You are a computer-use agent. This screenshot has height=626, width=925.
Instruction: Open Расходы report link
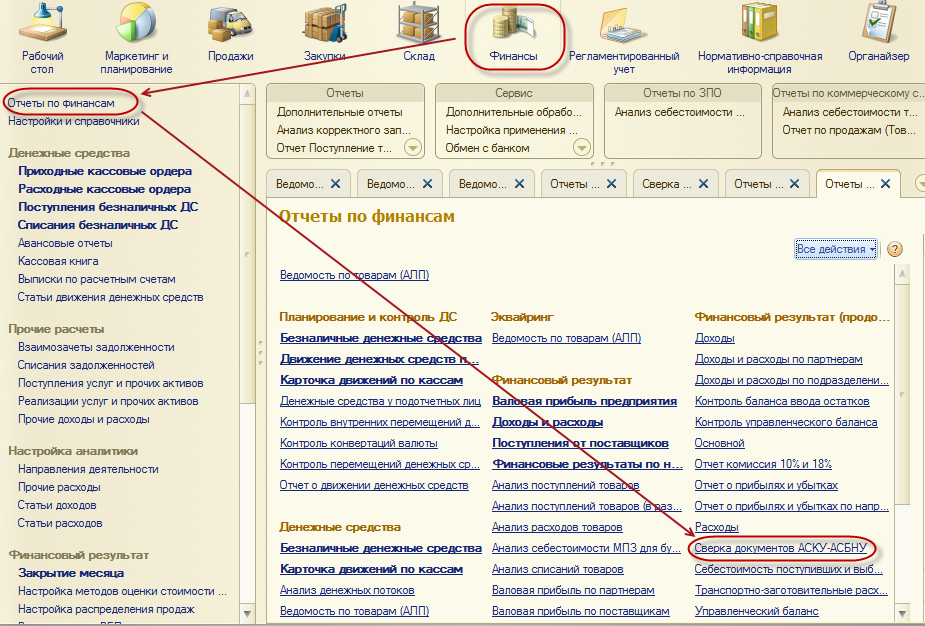click(x=717, y=527)
